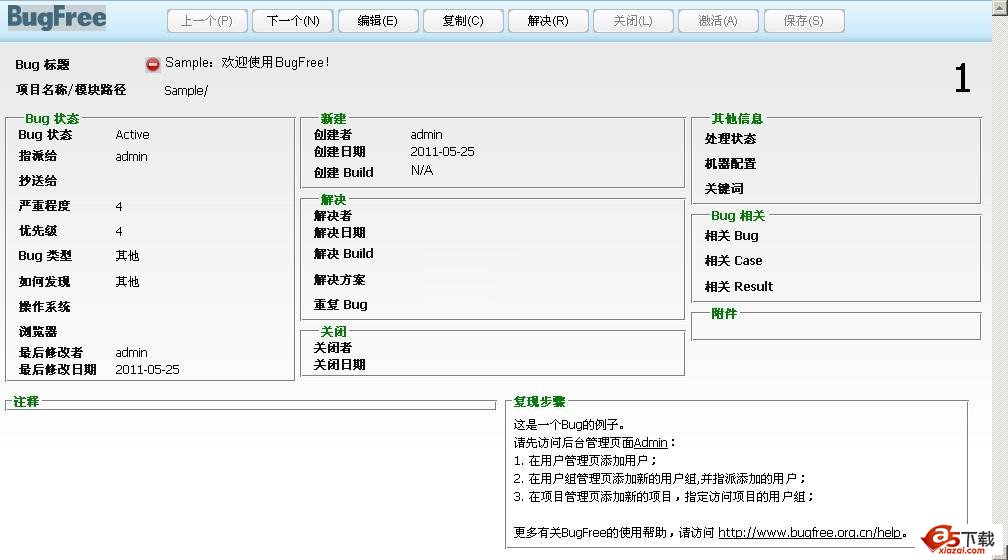The width and height of the screenshot is (1008, 560).
Task: Click the 严重程度 value 4
Action: (119, 206)
